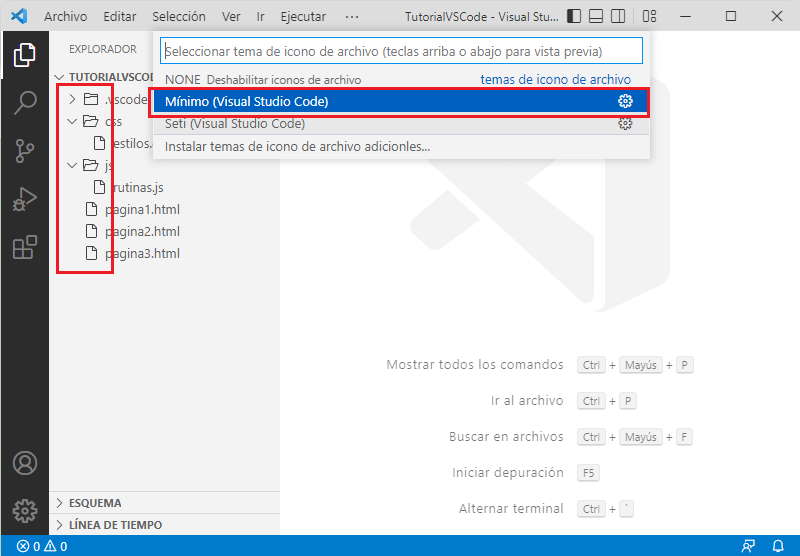Open Source Control view
Image resolution: width=800 pixels, height=556 pixels.
coord(24,151)
